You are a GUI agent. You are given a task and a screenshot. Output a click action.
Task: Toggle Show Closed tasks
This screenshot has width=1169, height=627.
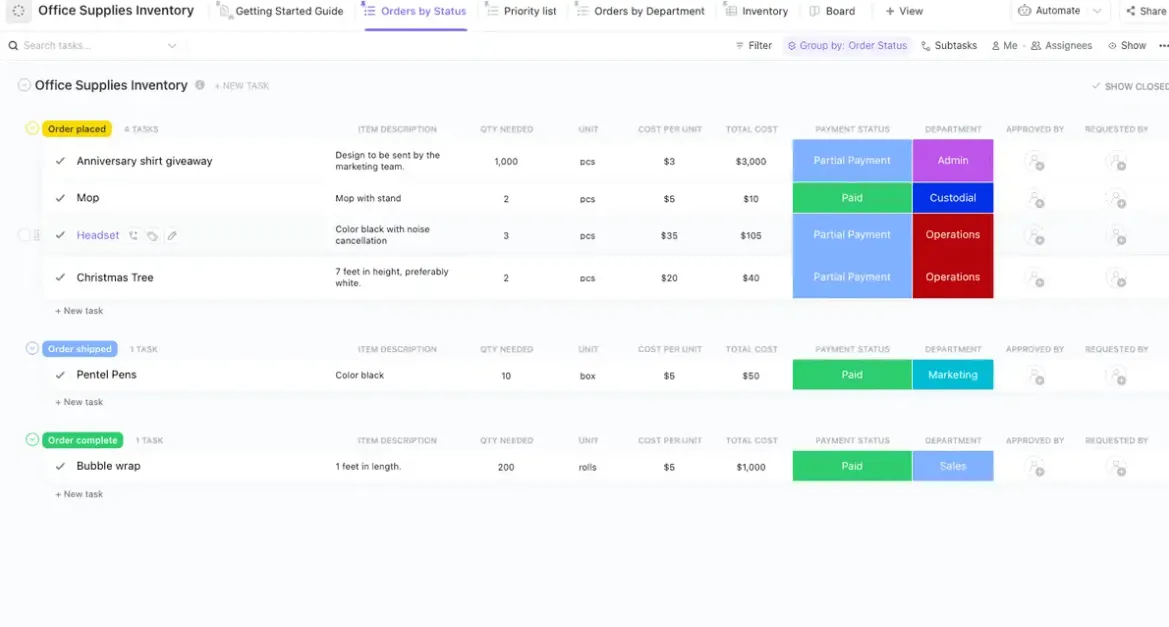point(1130,86)
